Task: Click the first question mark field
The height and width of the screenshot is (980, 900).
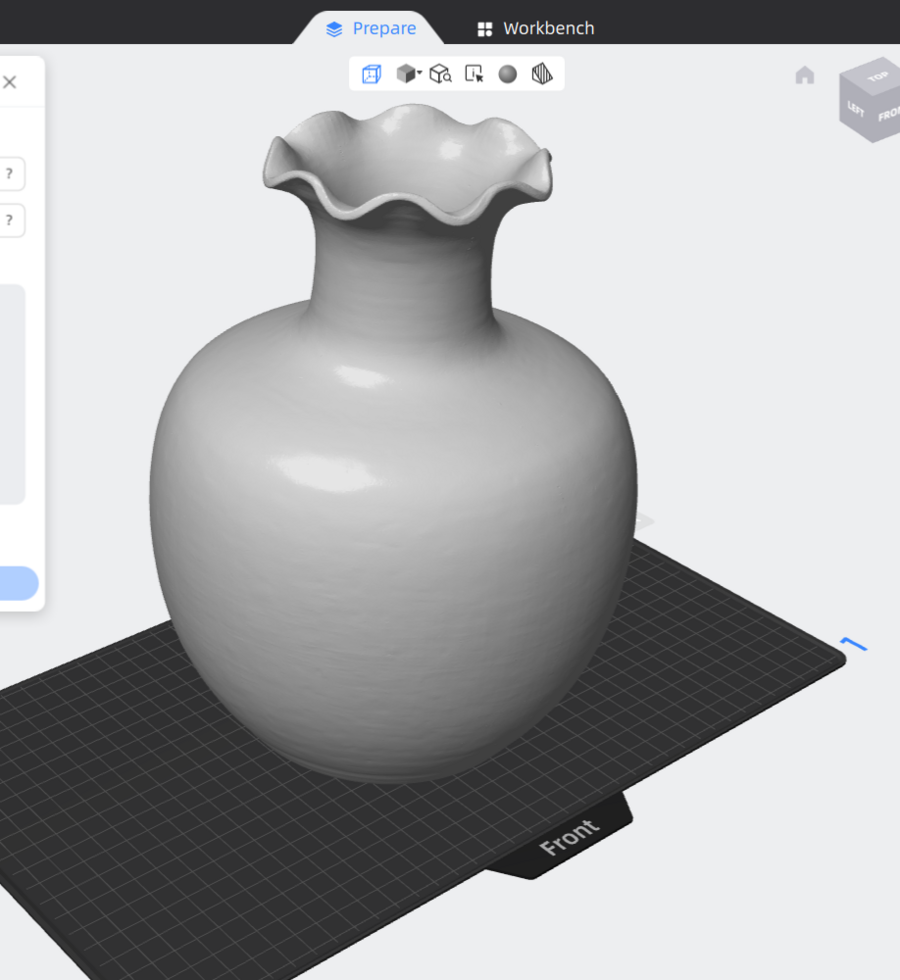Action: 9,174
